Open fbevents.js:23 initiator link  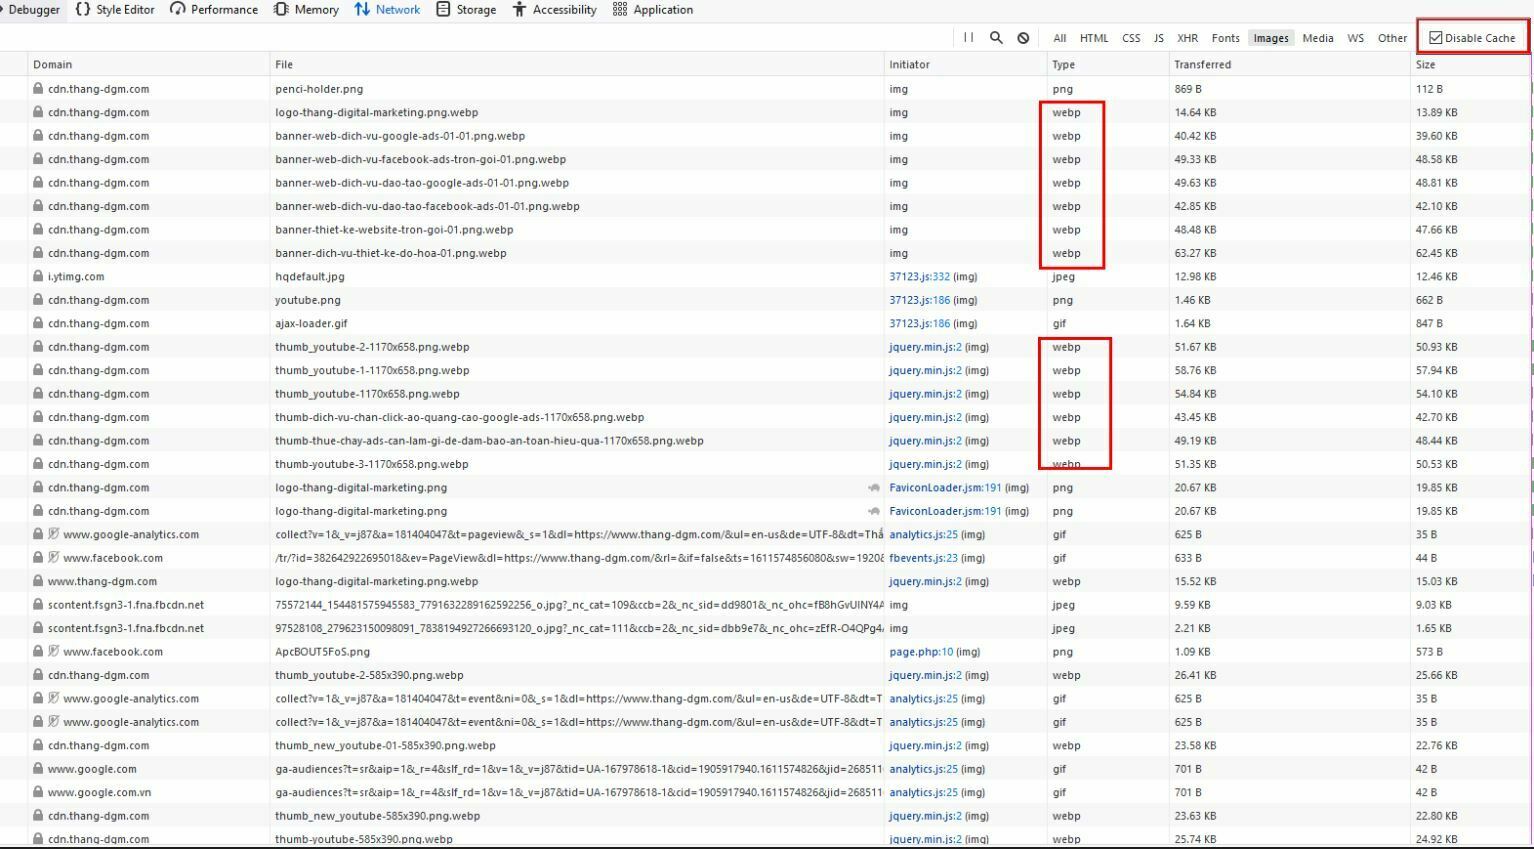click(923, 558)
